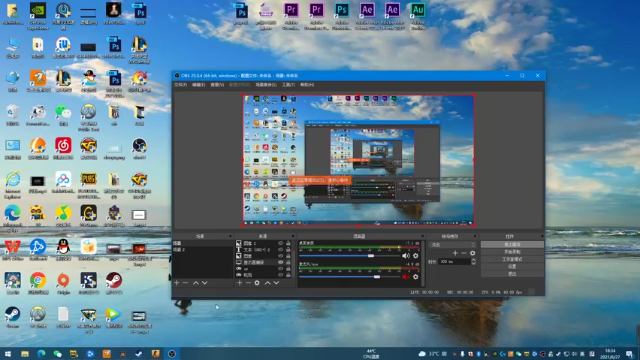This screenshot has width=640, height=360.
Task: Click the highlighted streaming button in Controls
Action: (x=512, y=244)
